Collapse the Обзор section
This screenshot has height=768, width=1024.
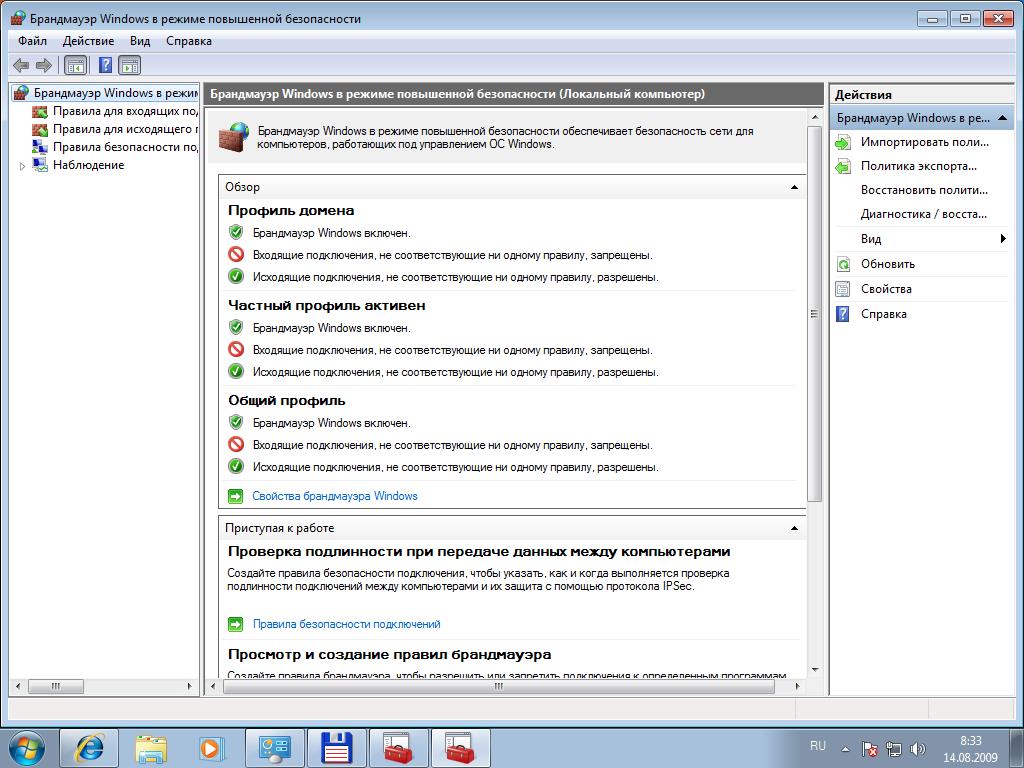[x=794, y=187]
